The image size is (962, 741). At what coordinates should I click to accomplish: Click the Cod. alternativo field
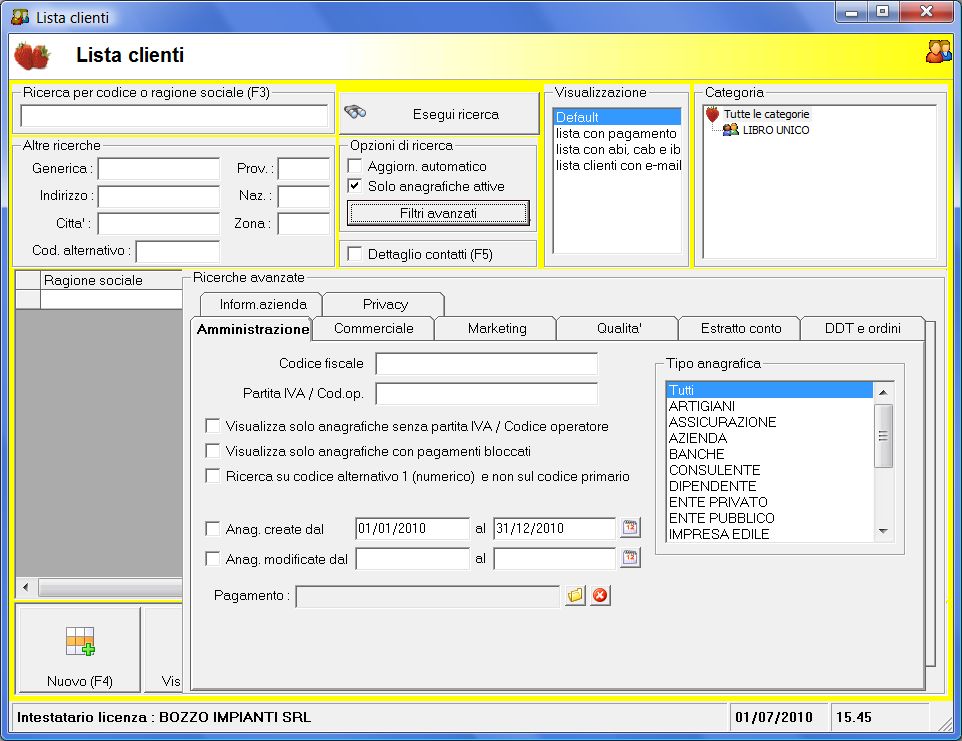click(178, 251)
